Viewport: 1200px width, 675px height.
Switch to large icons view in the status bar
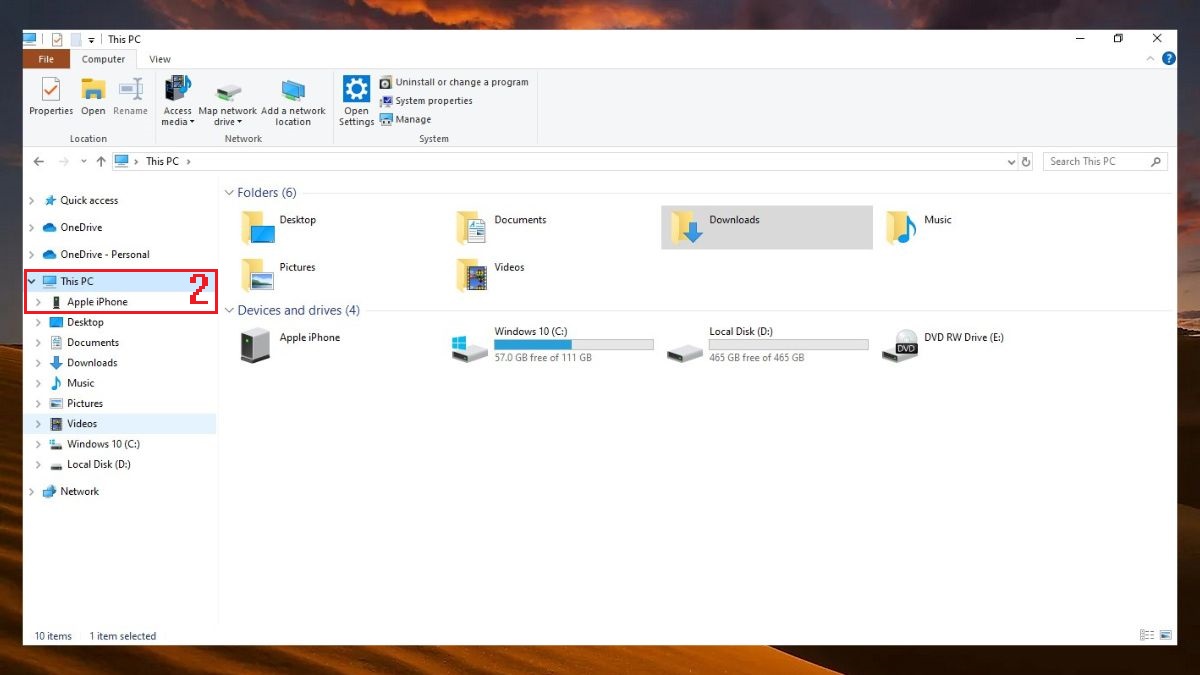pyautogui.click(x=1165, y=636)
